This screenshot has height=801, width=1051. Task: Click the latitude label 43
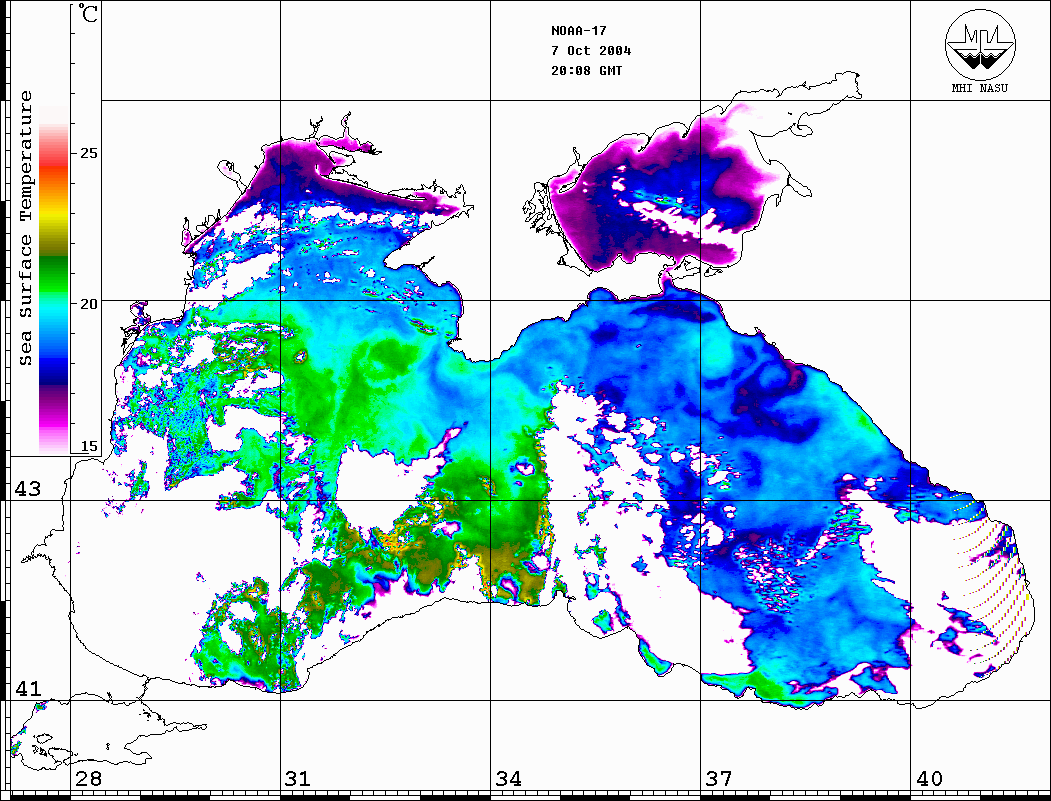(26, 489)
